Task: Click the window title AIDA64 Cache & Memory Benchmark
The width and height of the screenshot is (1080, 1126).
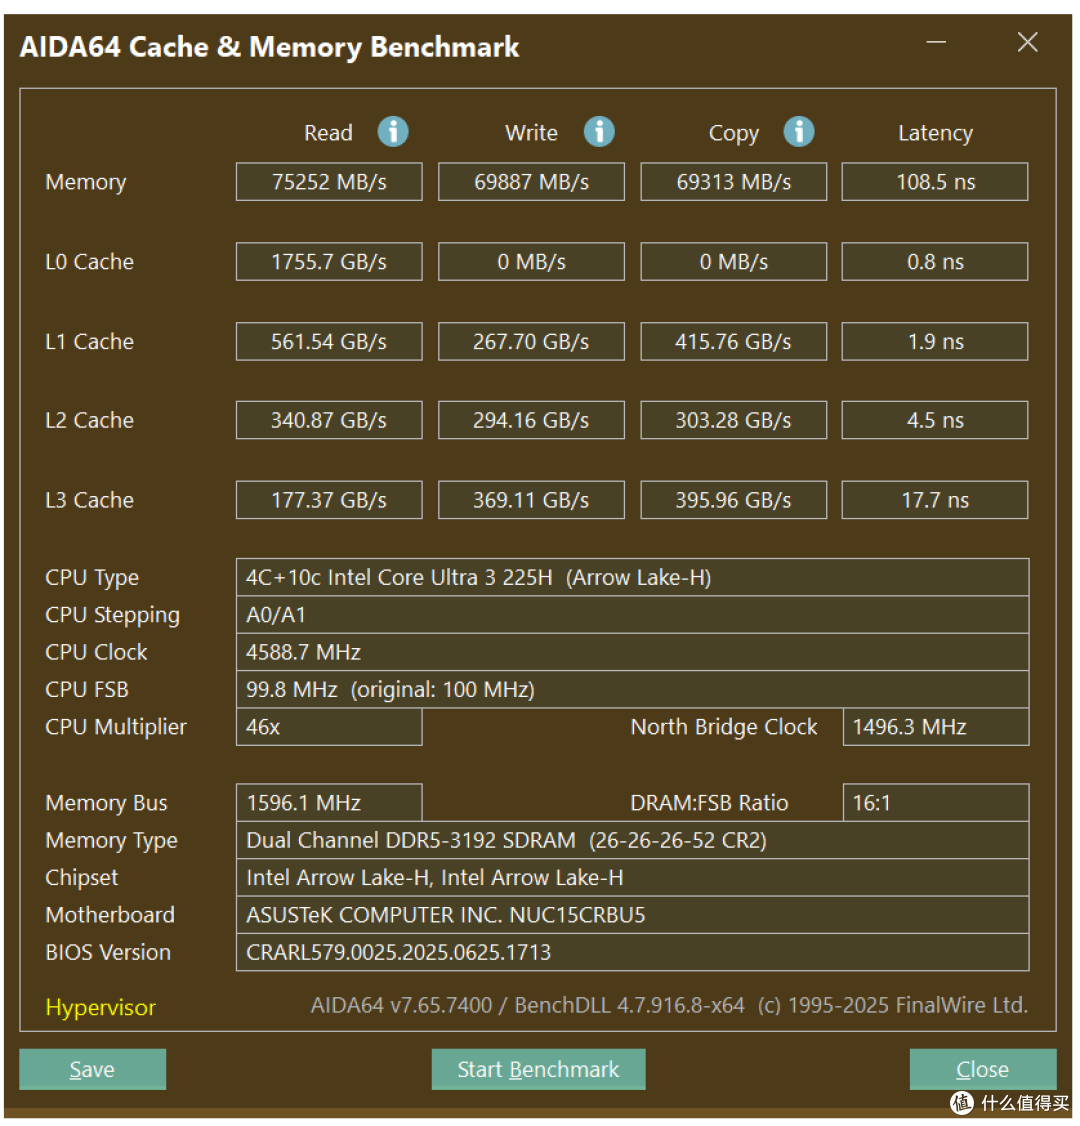Action: (x=269, y=47)
